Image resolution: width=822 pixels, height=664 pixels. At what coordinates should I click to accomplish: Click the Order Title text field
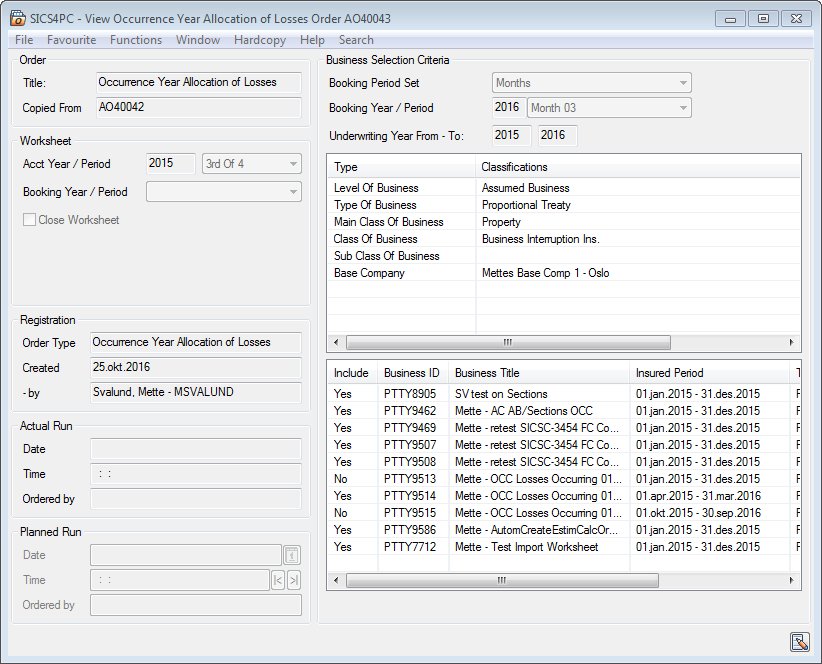[x=198, y=83]
